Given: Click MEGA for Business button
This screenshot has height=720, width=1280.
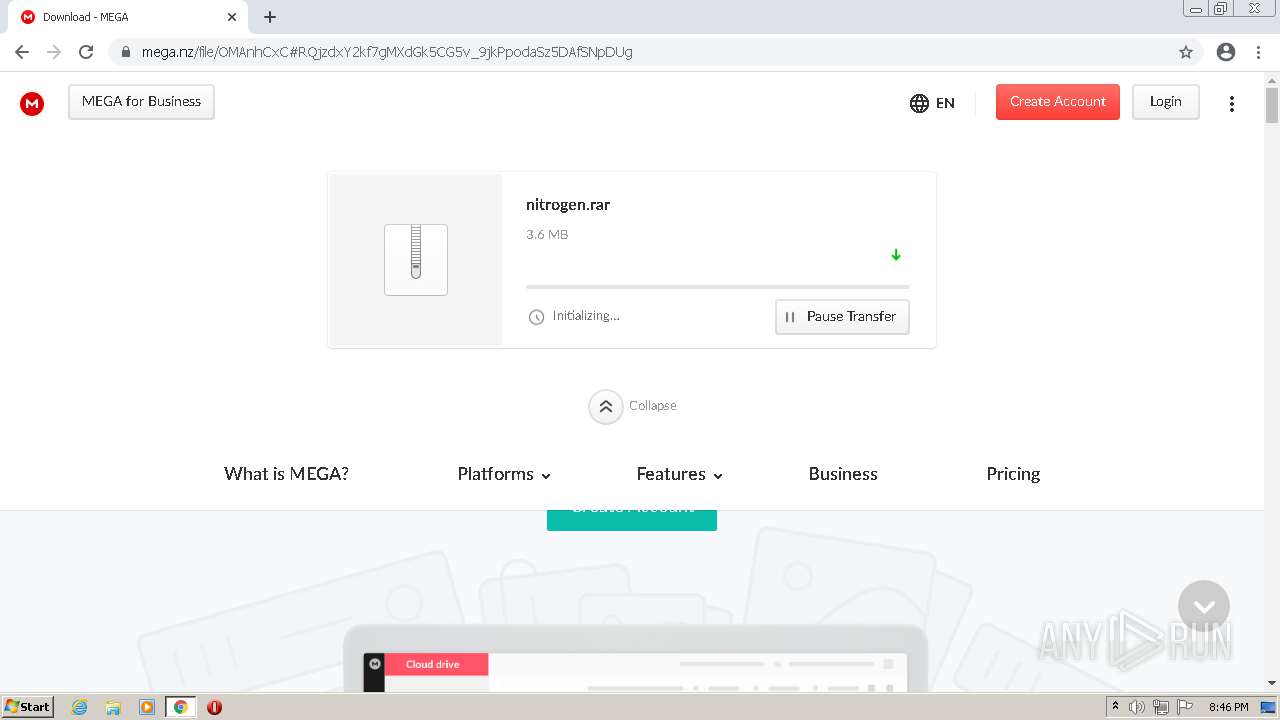Looking at the screenshot, I should (141, 102).
